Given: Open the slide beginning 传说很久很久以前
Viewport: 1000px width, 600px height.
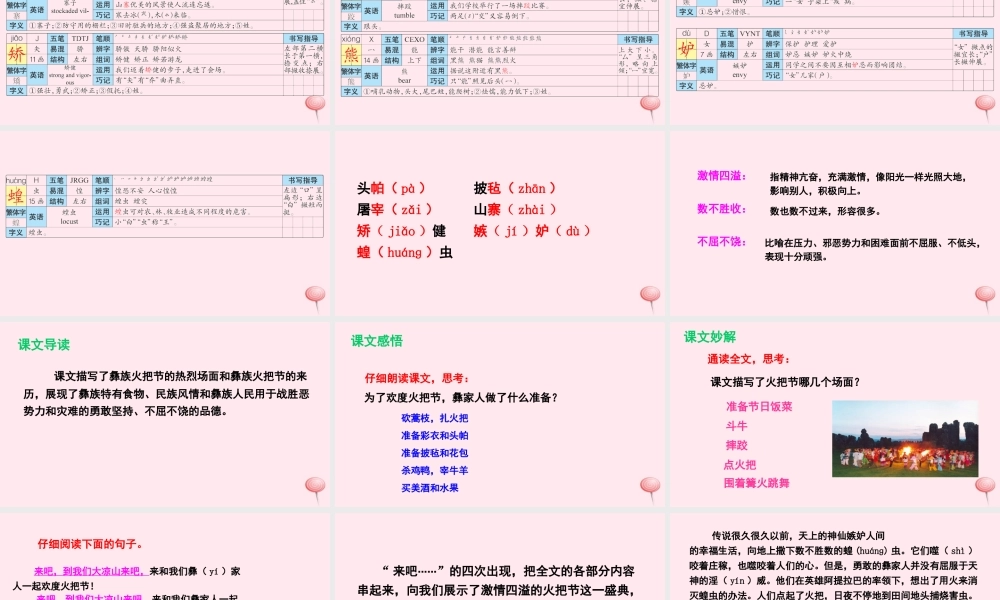Looking at the screenshot, I should 835,557.
